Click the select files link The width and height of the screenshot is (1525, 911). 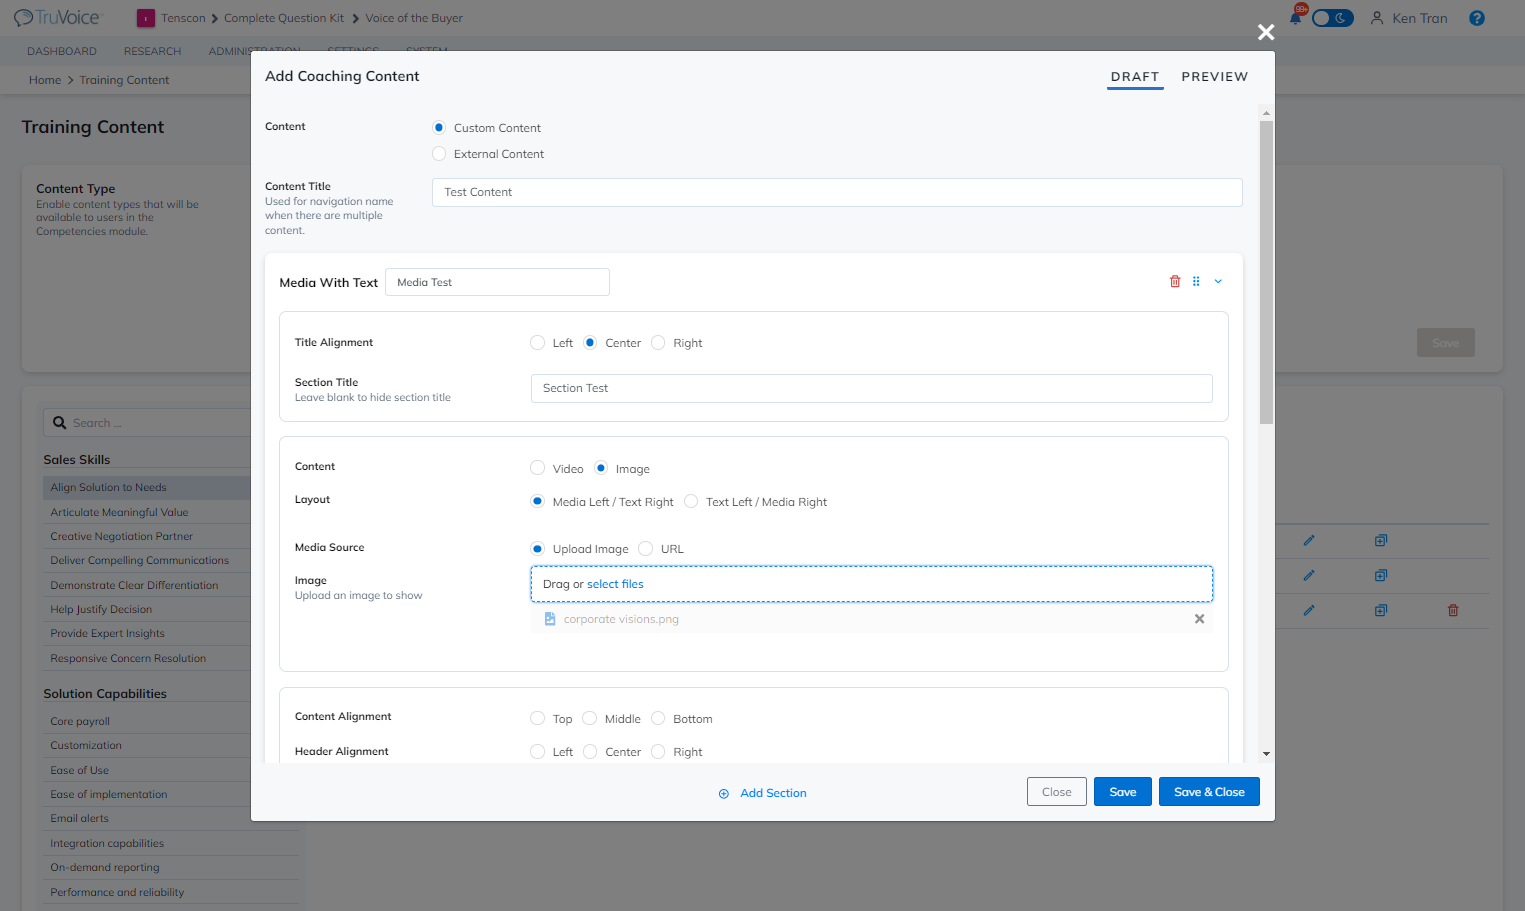[x=615, y=584]
